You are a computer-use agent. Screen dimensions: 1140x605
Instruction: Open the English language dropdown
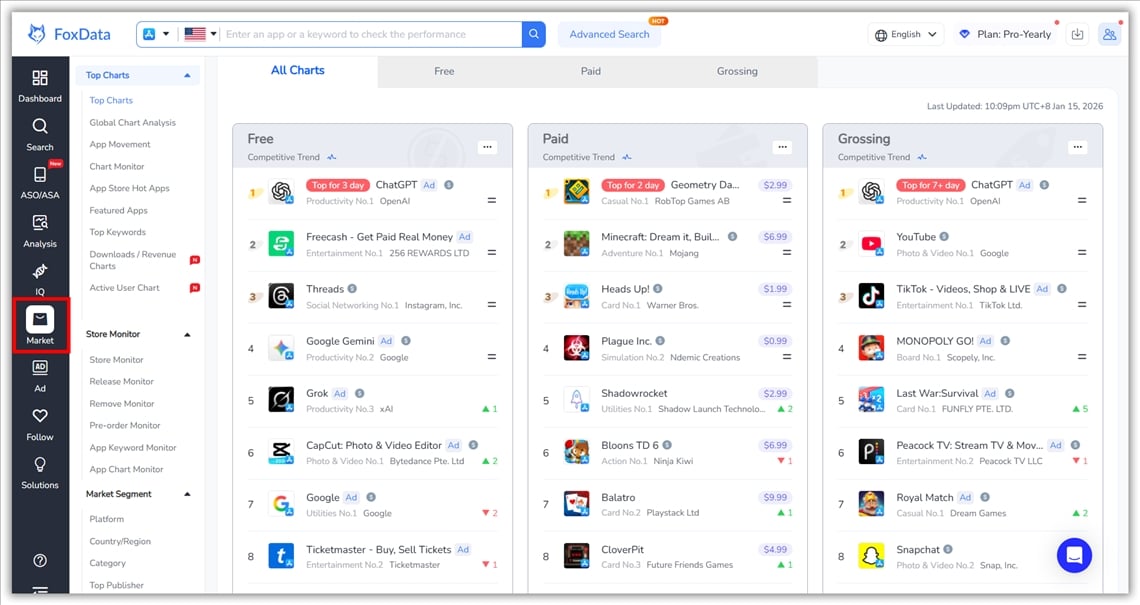pyautogui.click(x=905, y=33)
